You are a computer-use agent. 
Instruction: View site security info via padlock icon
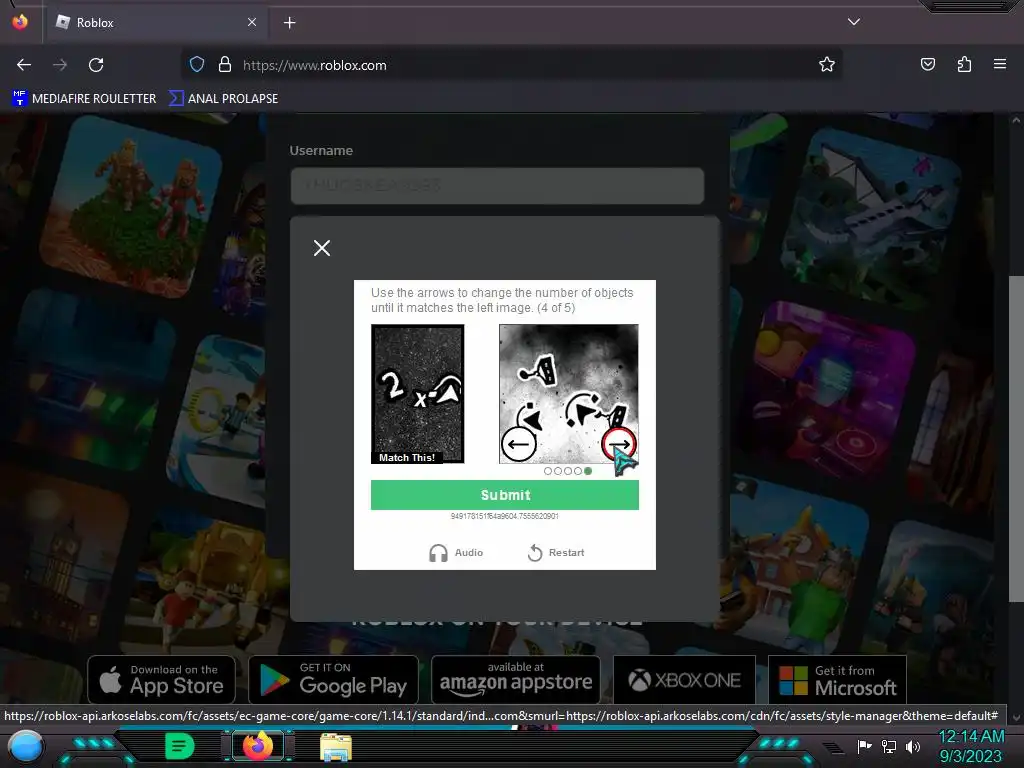(x=225, y=65)
